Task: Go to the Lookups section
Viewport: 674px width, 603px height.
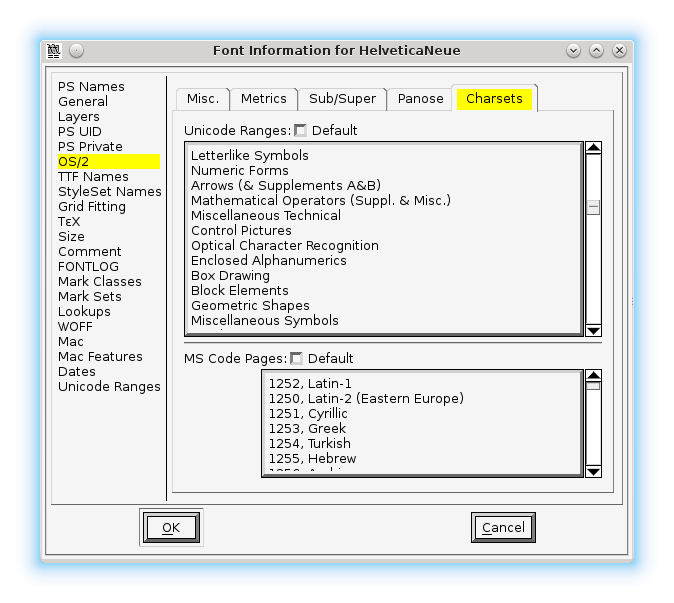Action: [84, 312]
